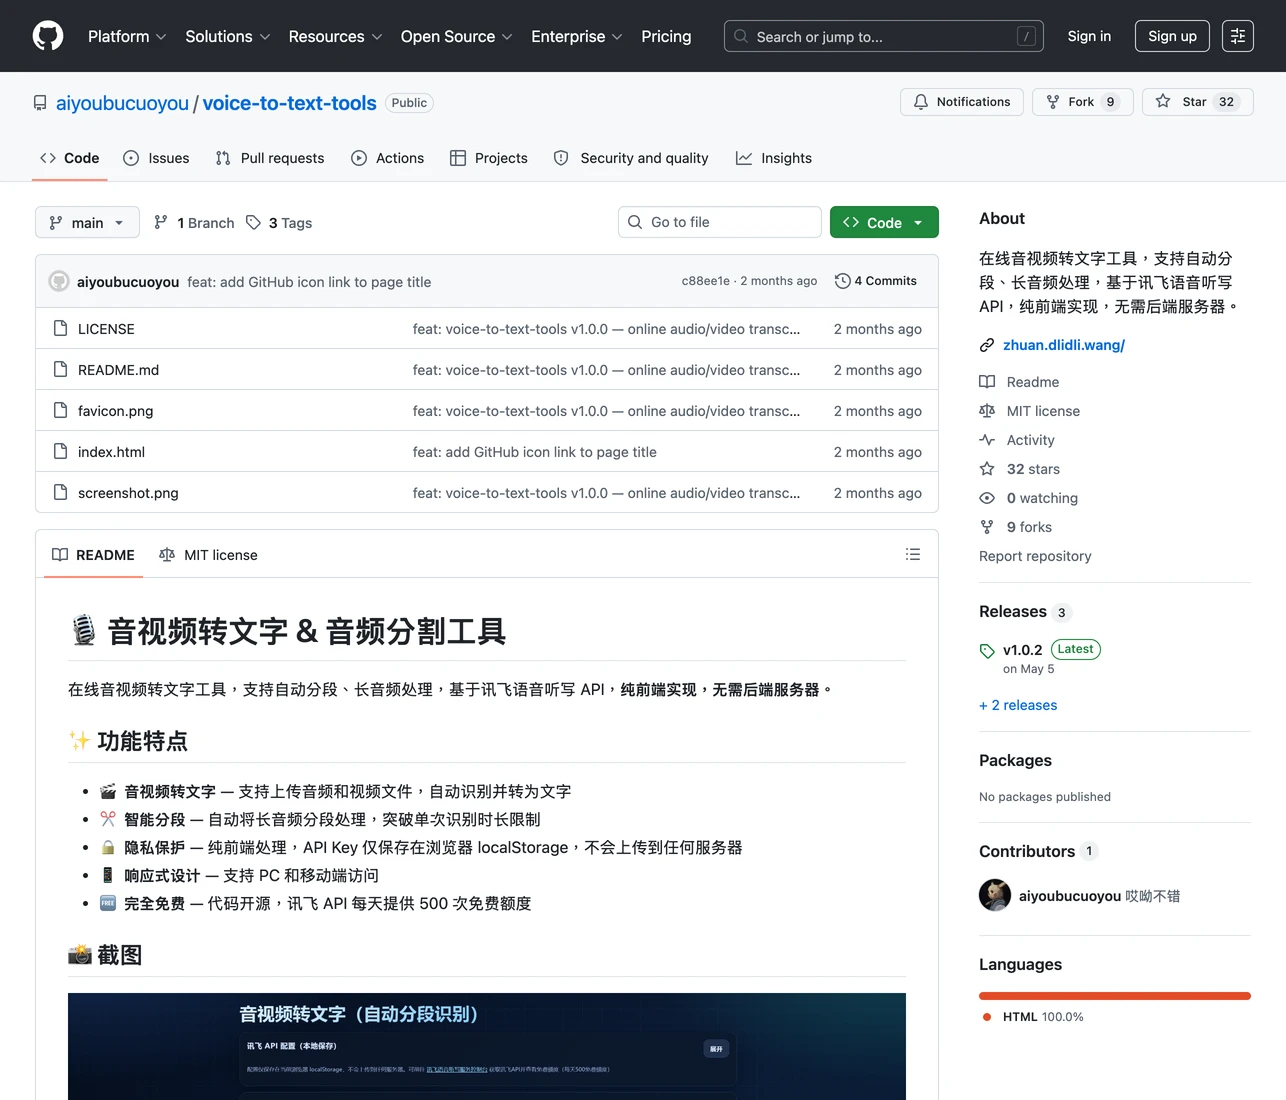Open the 1 Branch link
This screenshot has width=1286, height=1100.
pyautogui.click(x=194, y=222)
